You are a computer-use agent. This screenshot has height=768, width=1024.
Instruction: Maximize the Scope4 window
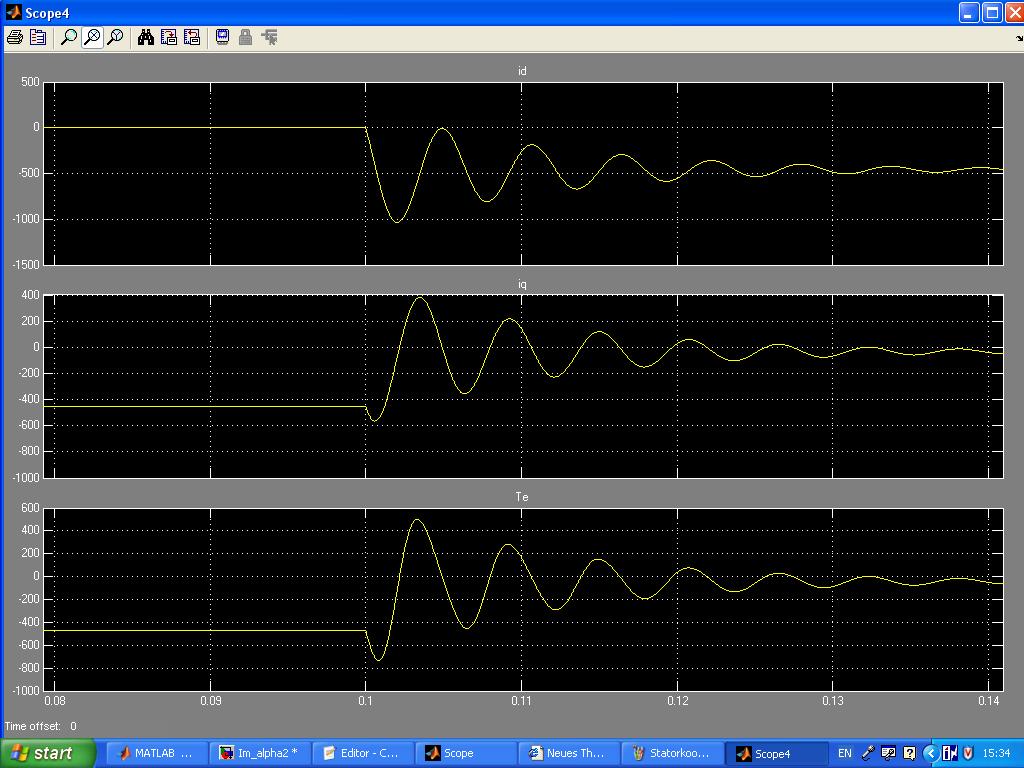(x=991, y=12)
